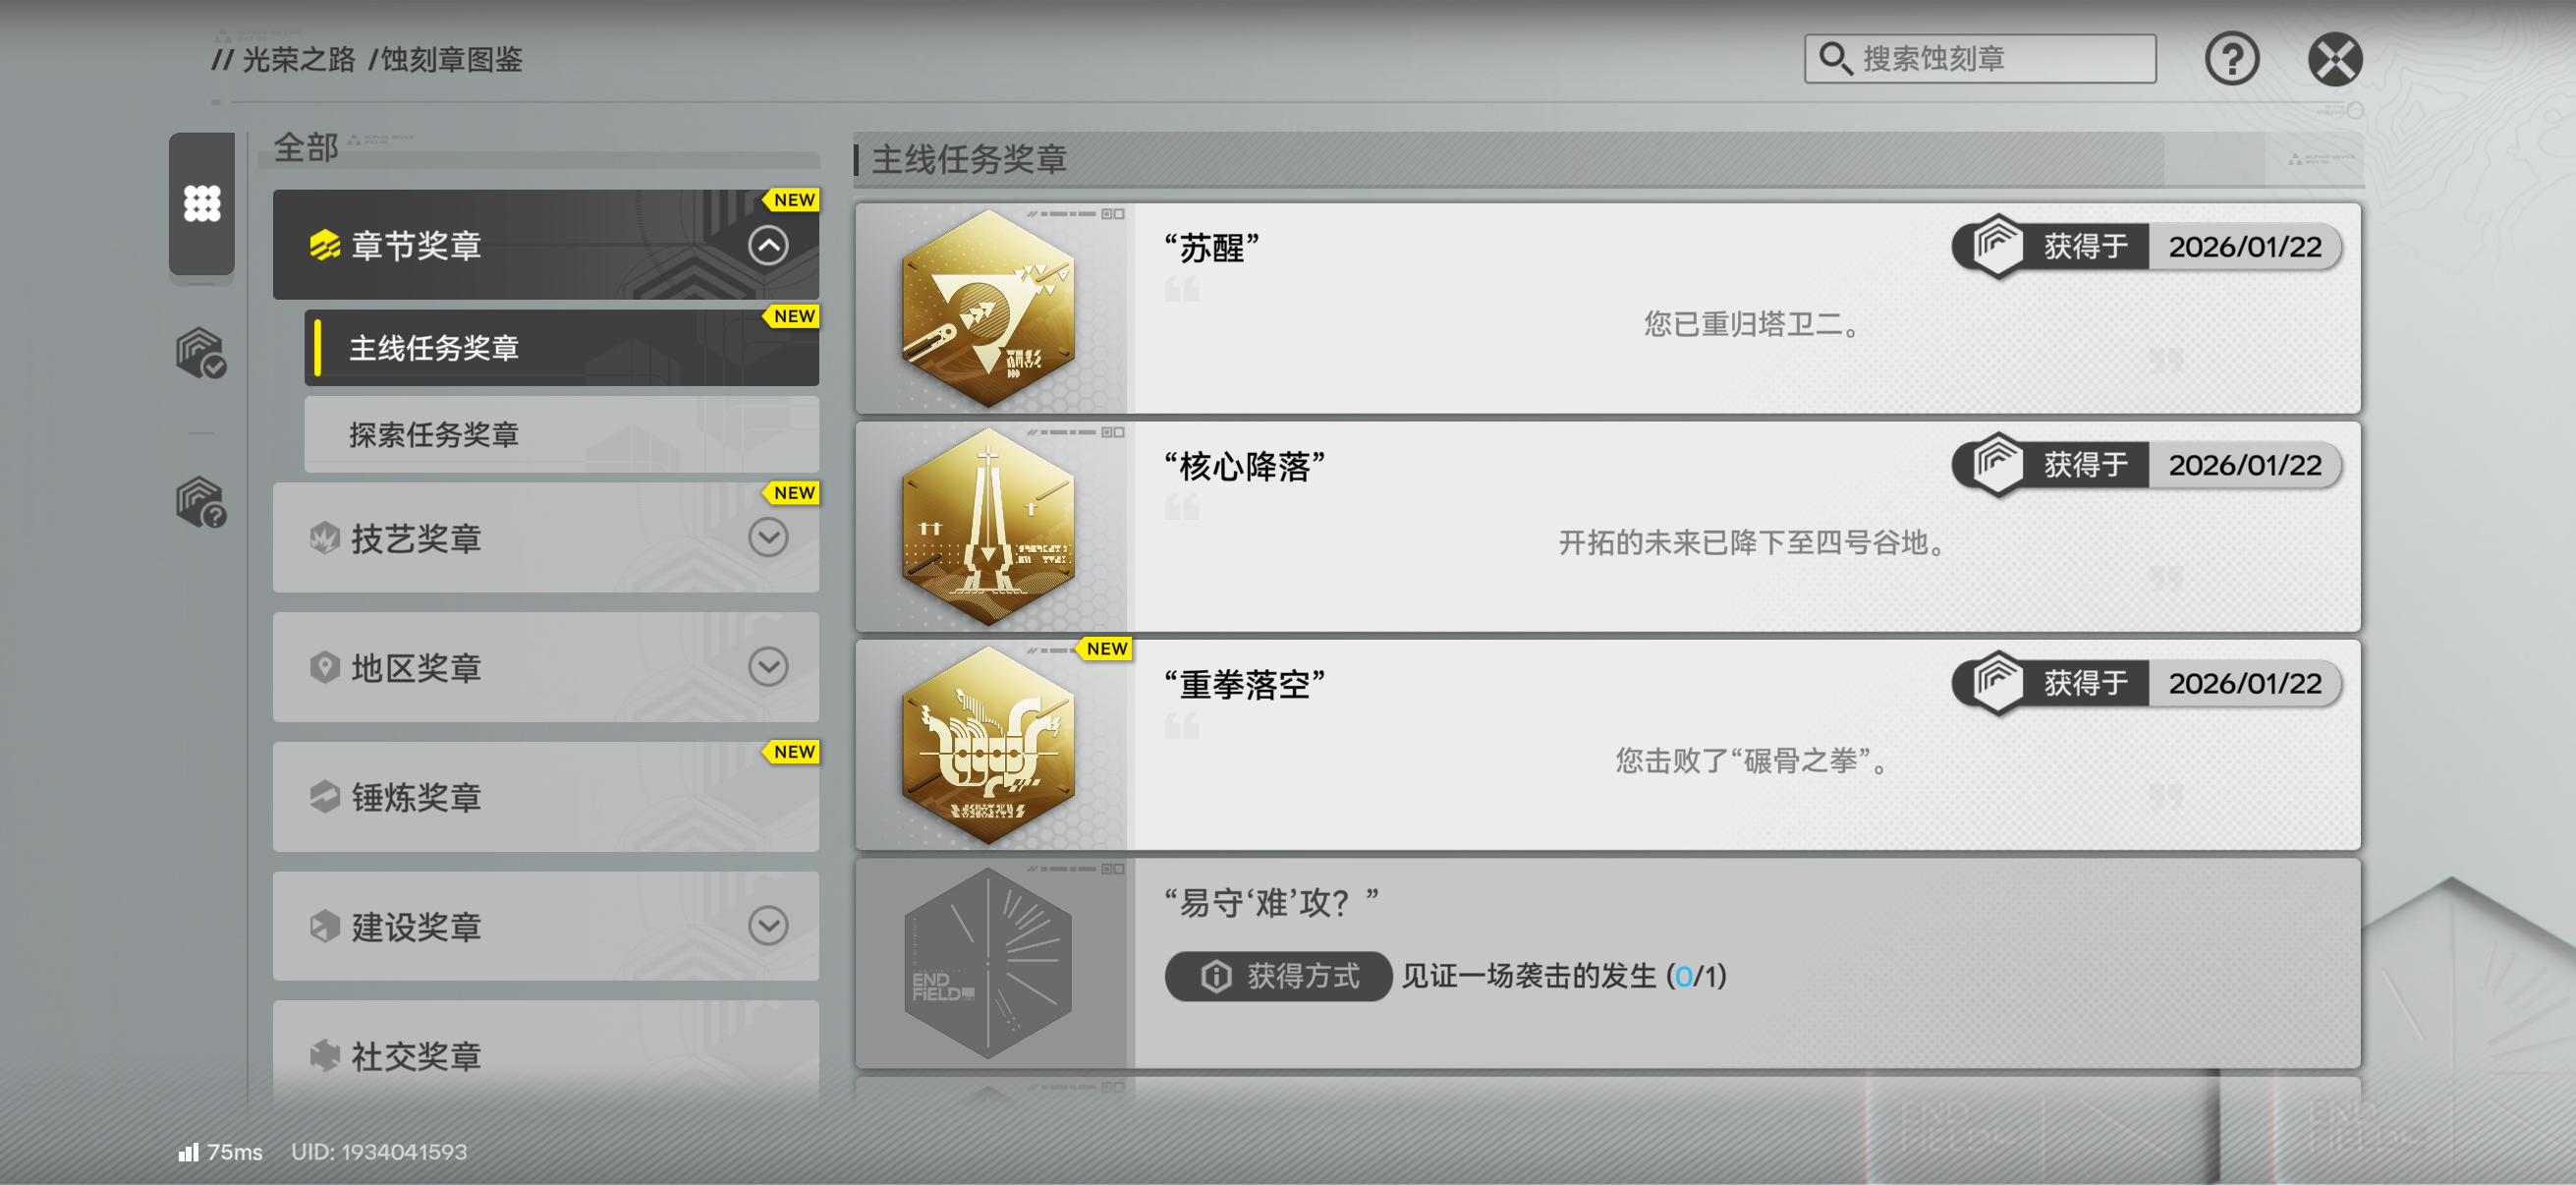Expand the 技艺奖章 category chevron

(767, 538)
